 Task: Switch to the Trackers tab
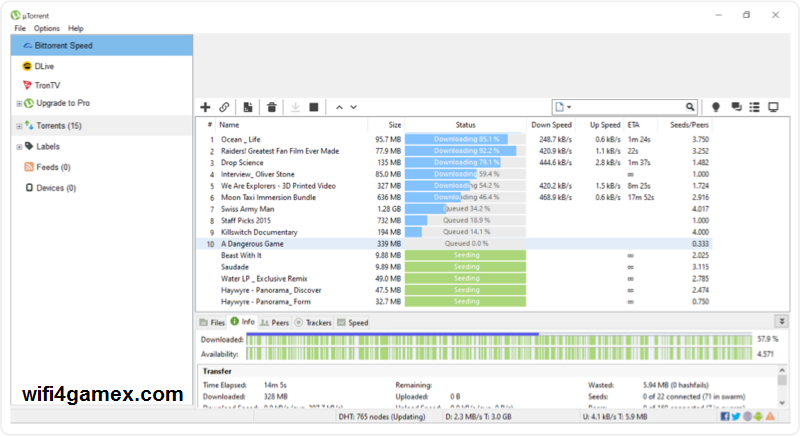tap(313, 322)
